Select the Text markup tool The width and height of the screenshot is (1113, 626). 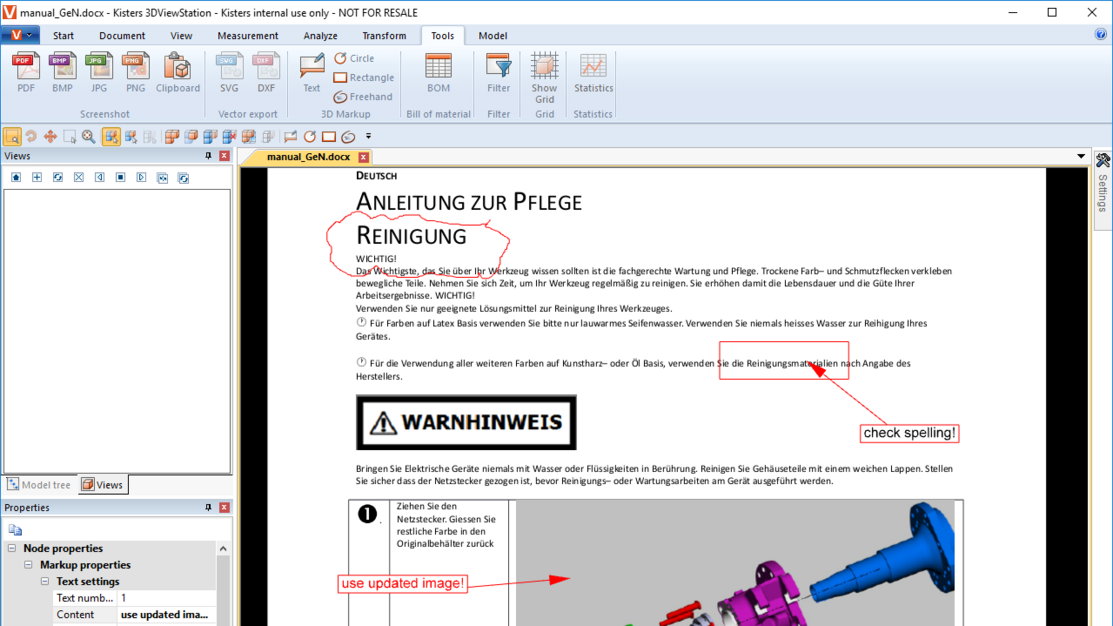point(312,72)
